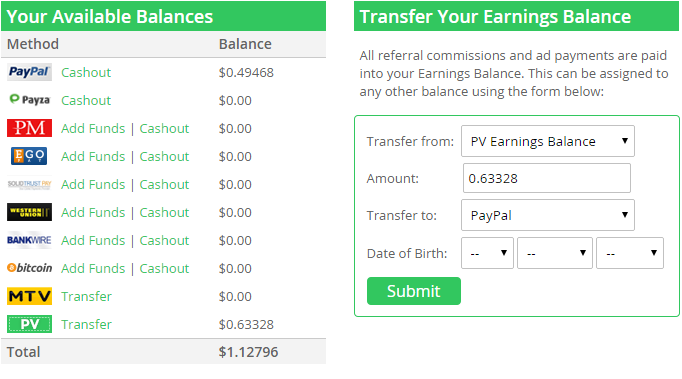This screenshot has height=379, width=682.
Task: Open the PayPal Cashout link
Action: click(x=86, y=72)
